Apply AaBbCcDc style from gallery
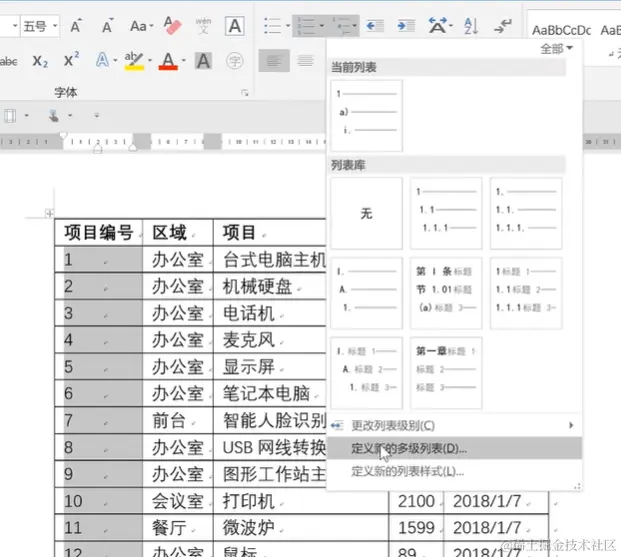 point(562,30)
